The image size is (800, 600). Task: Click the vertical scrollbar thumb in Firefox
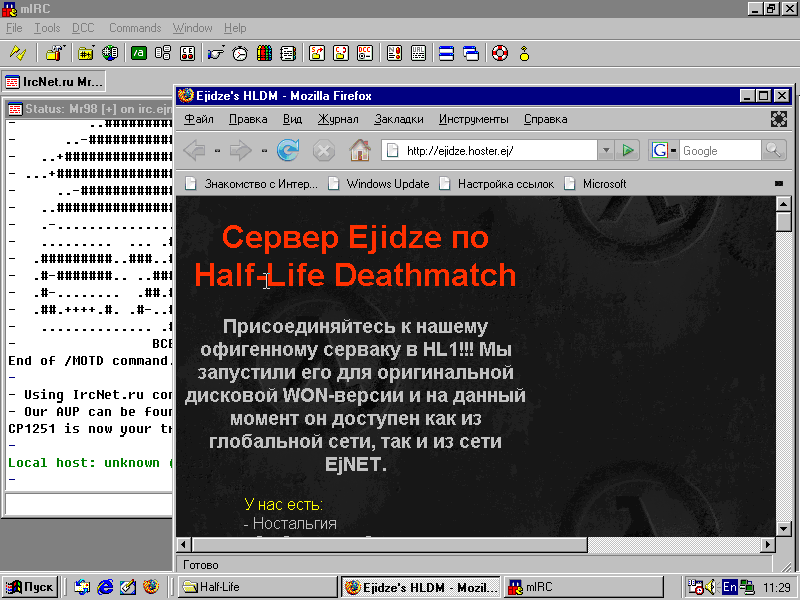coord(784,223)
